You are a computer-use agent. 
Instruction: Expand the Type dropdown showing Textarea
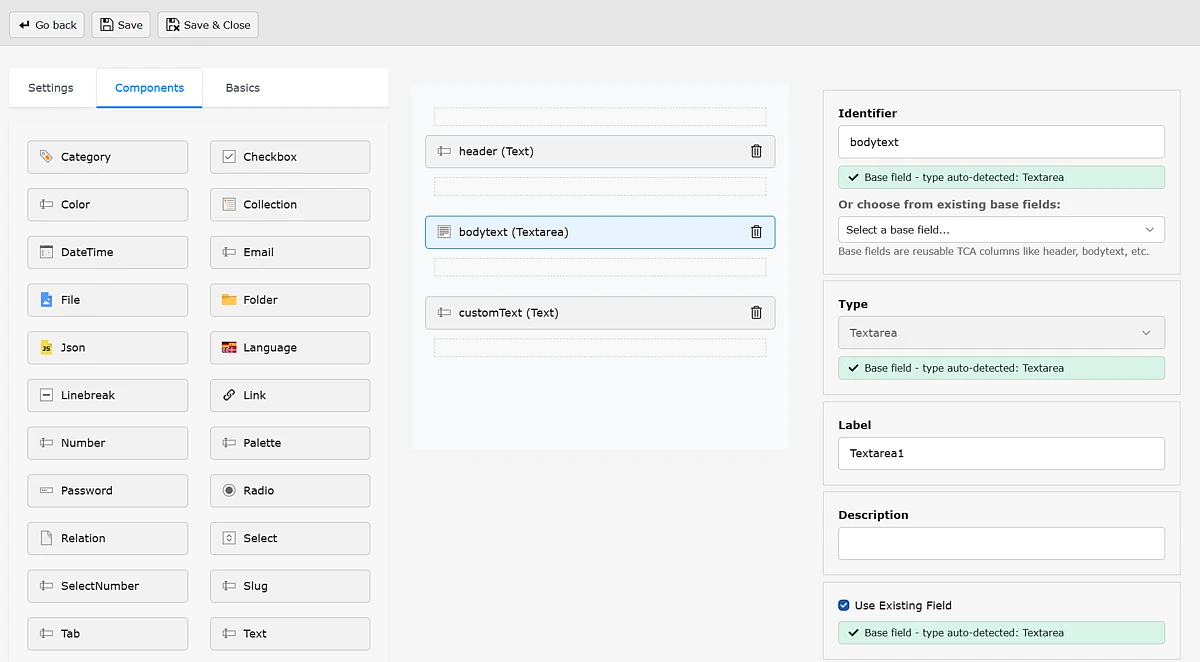pos(1001,333)
